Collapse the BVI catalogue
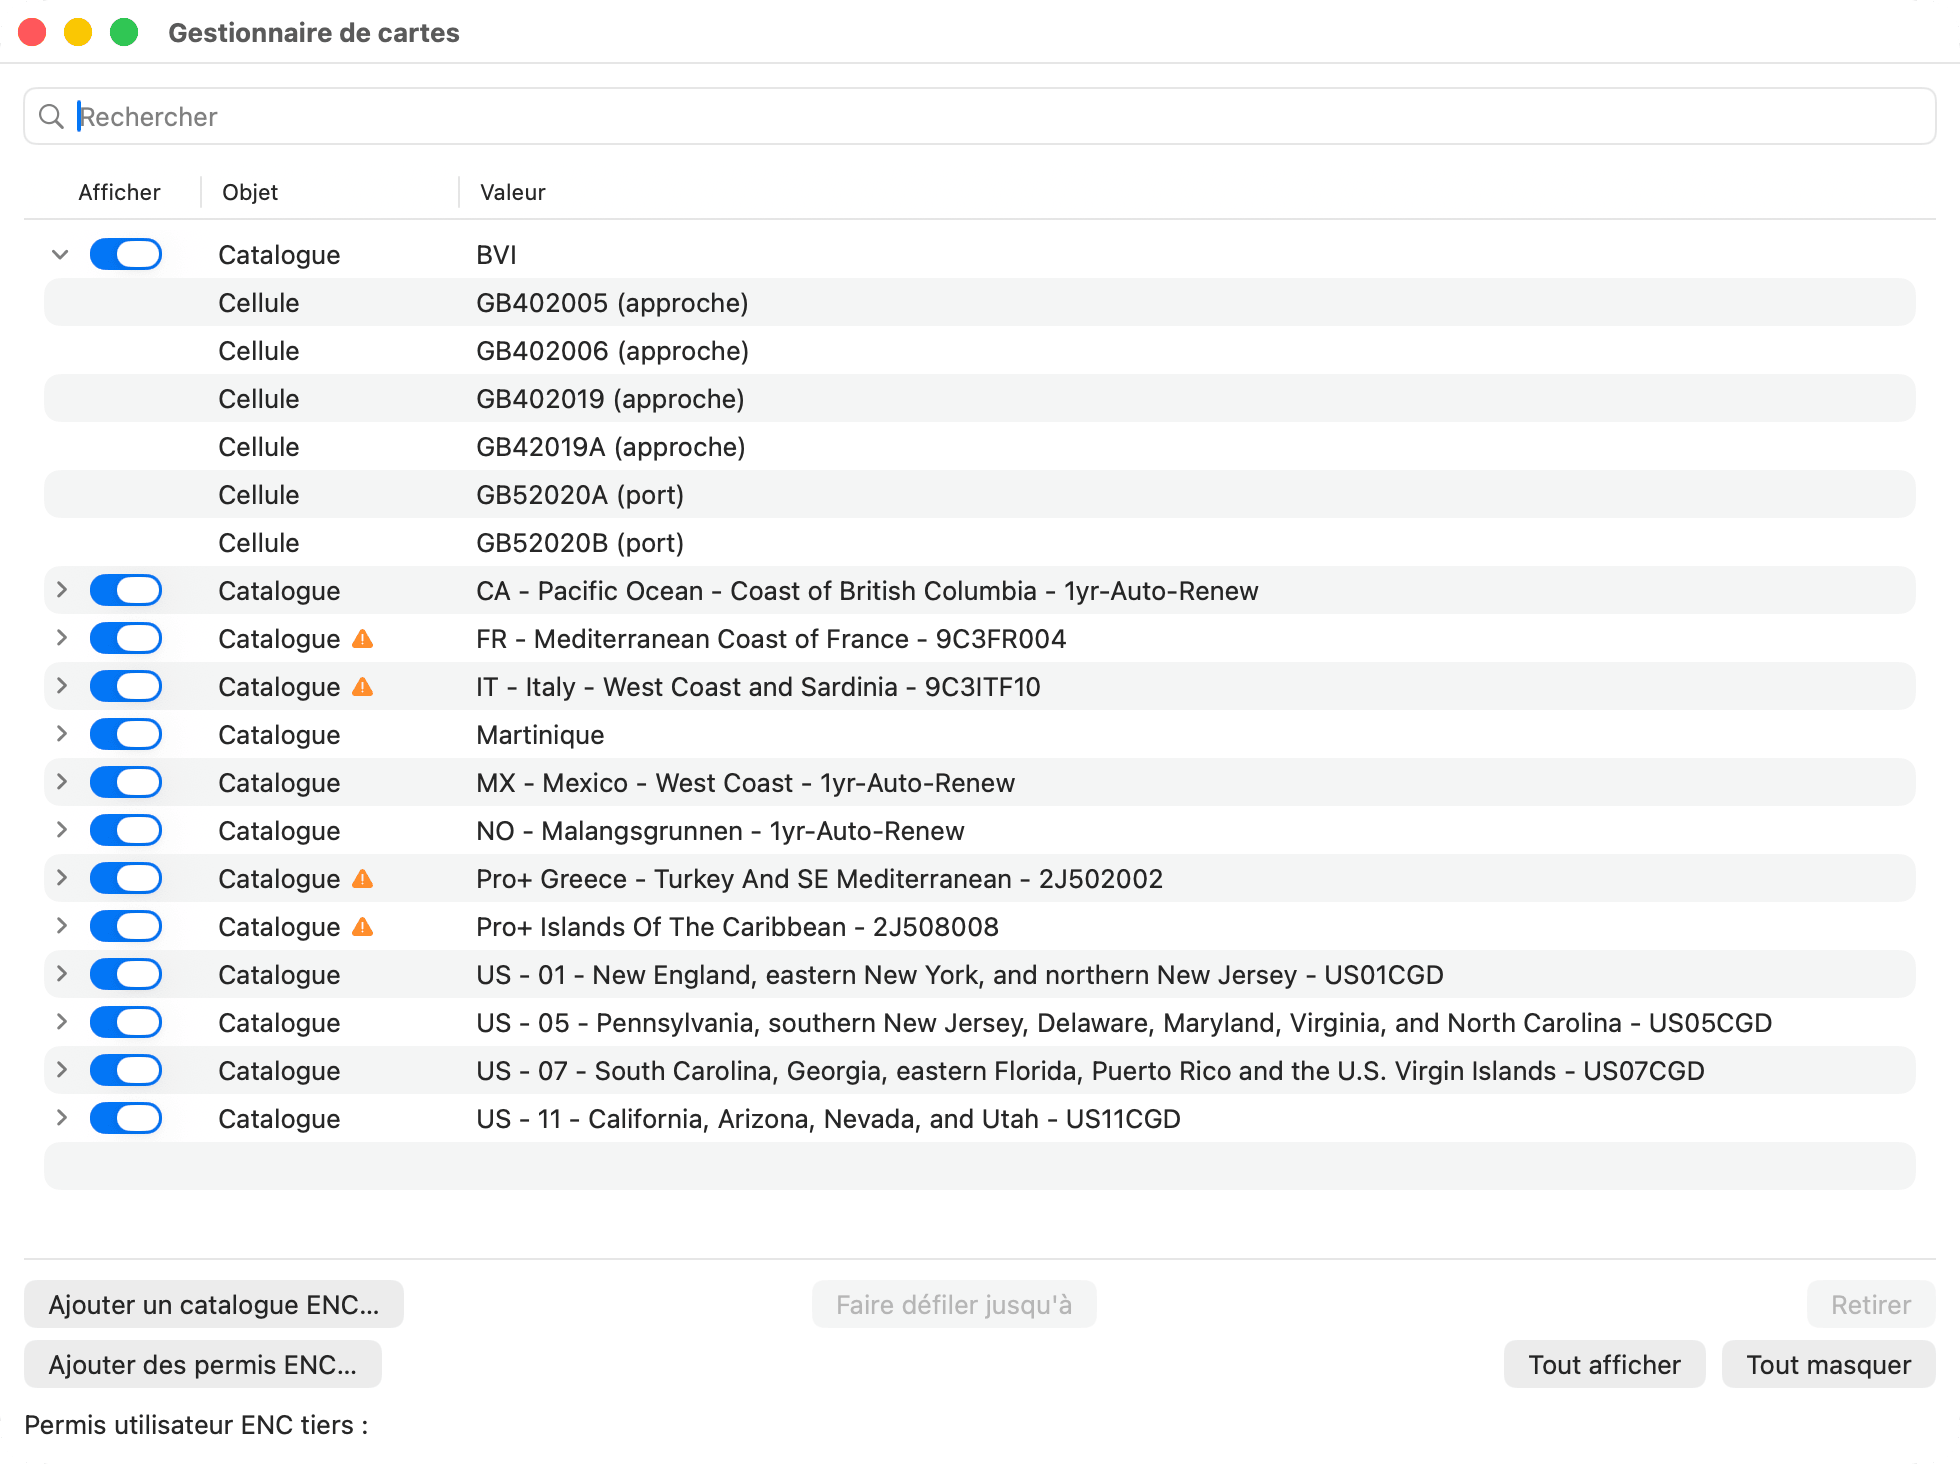This screenshot has height=1464, width=1960. coord(61,254)
